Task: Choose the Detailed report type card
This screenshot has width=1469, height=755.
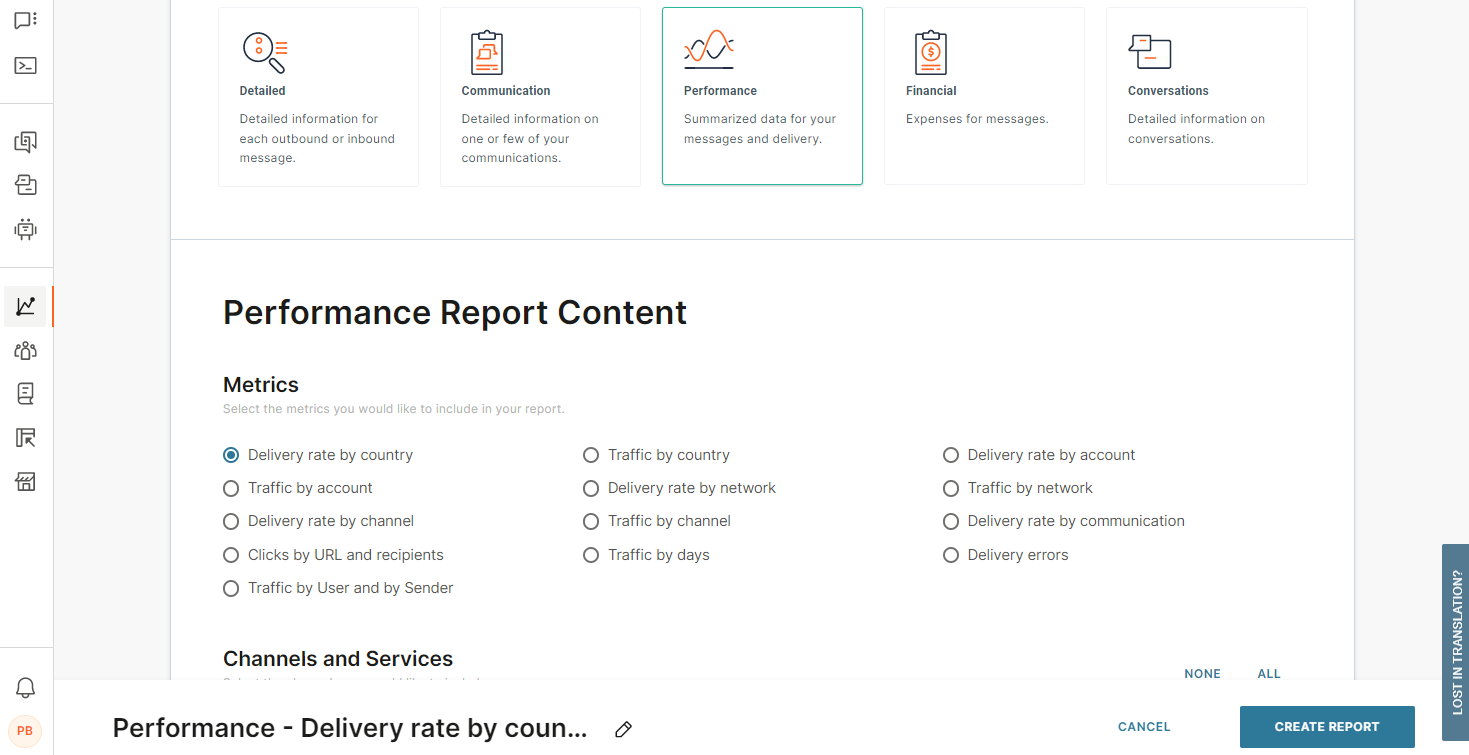Action: [x=318, y=96]
